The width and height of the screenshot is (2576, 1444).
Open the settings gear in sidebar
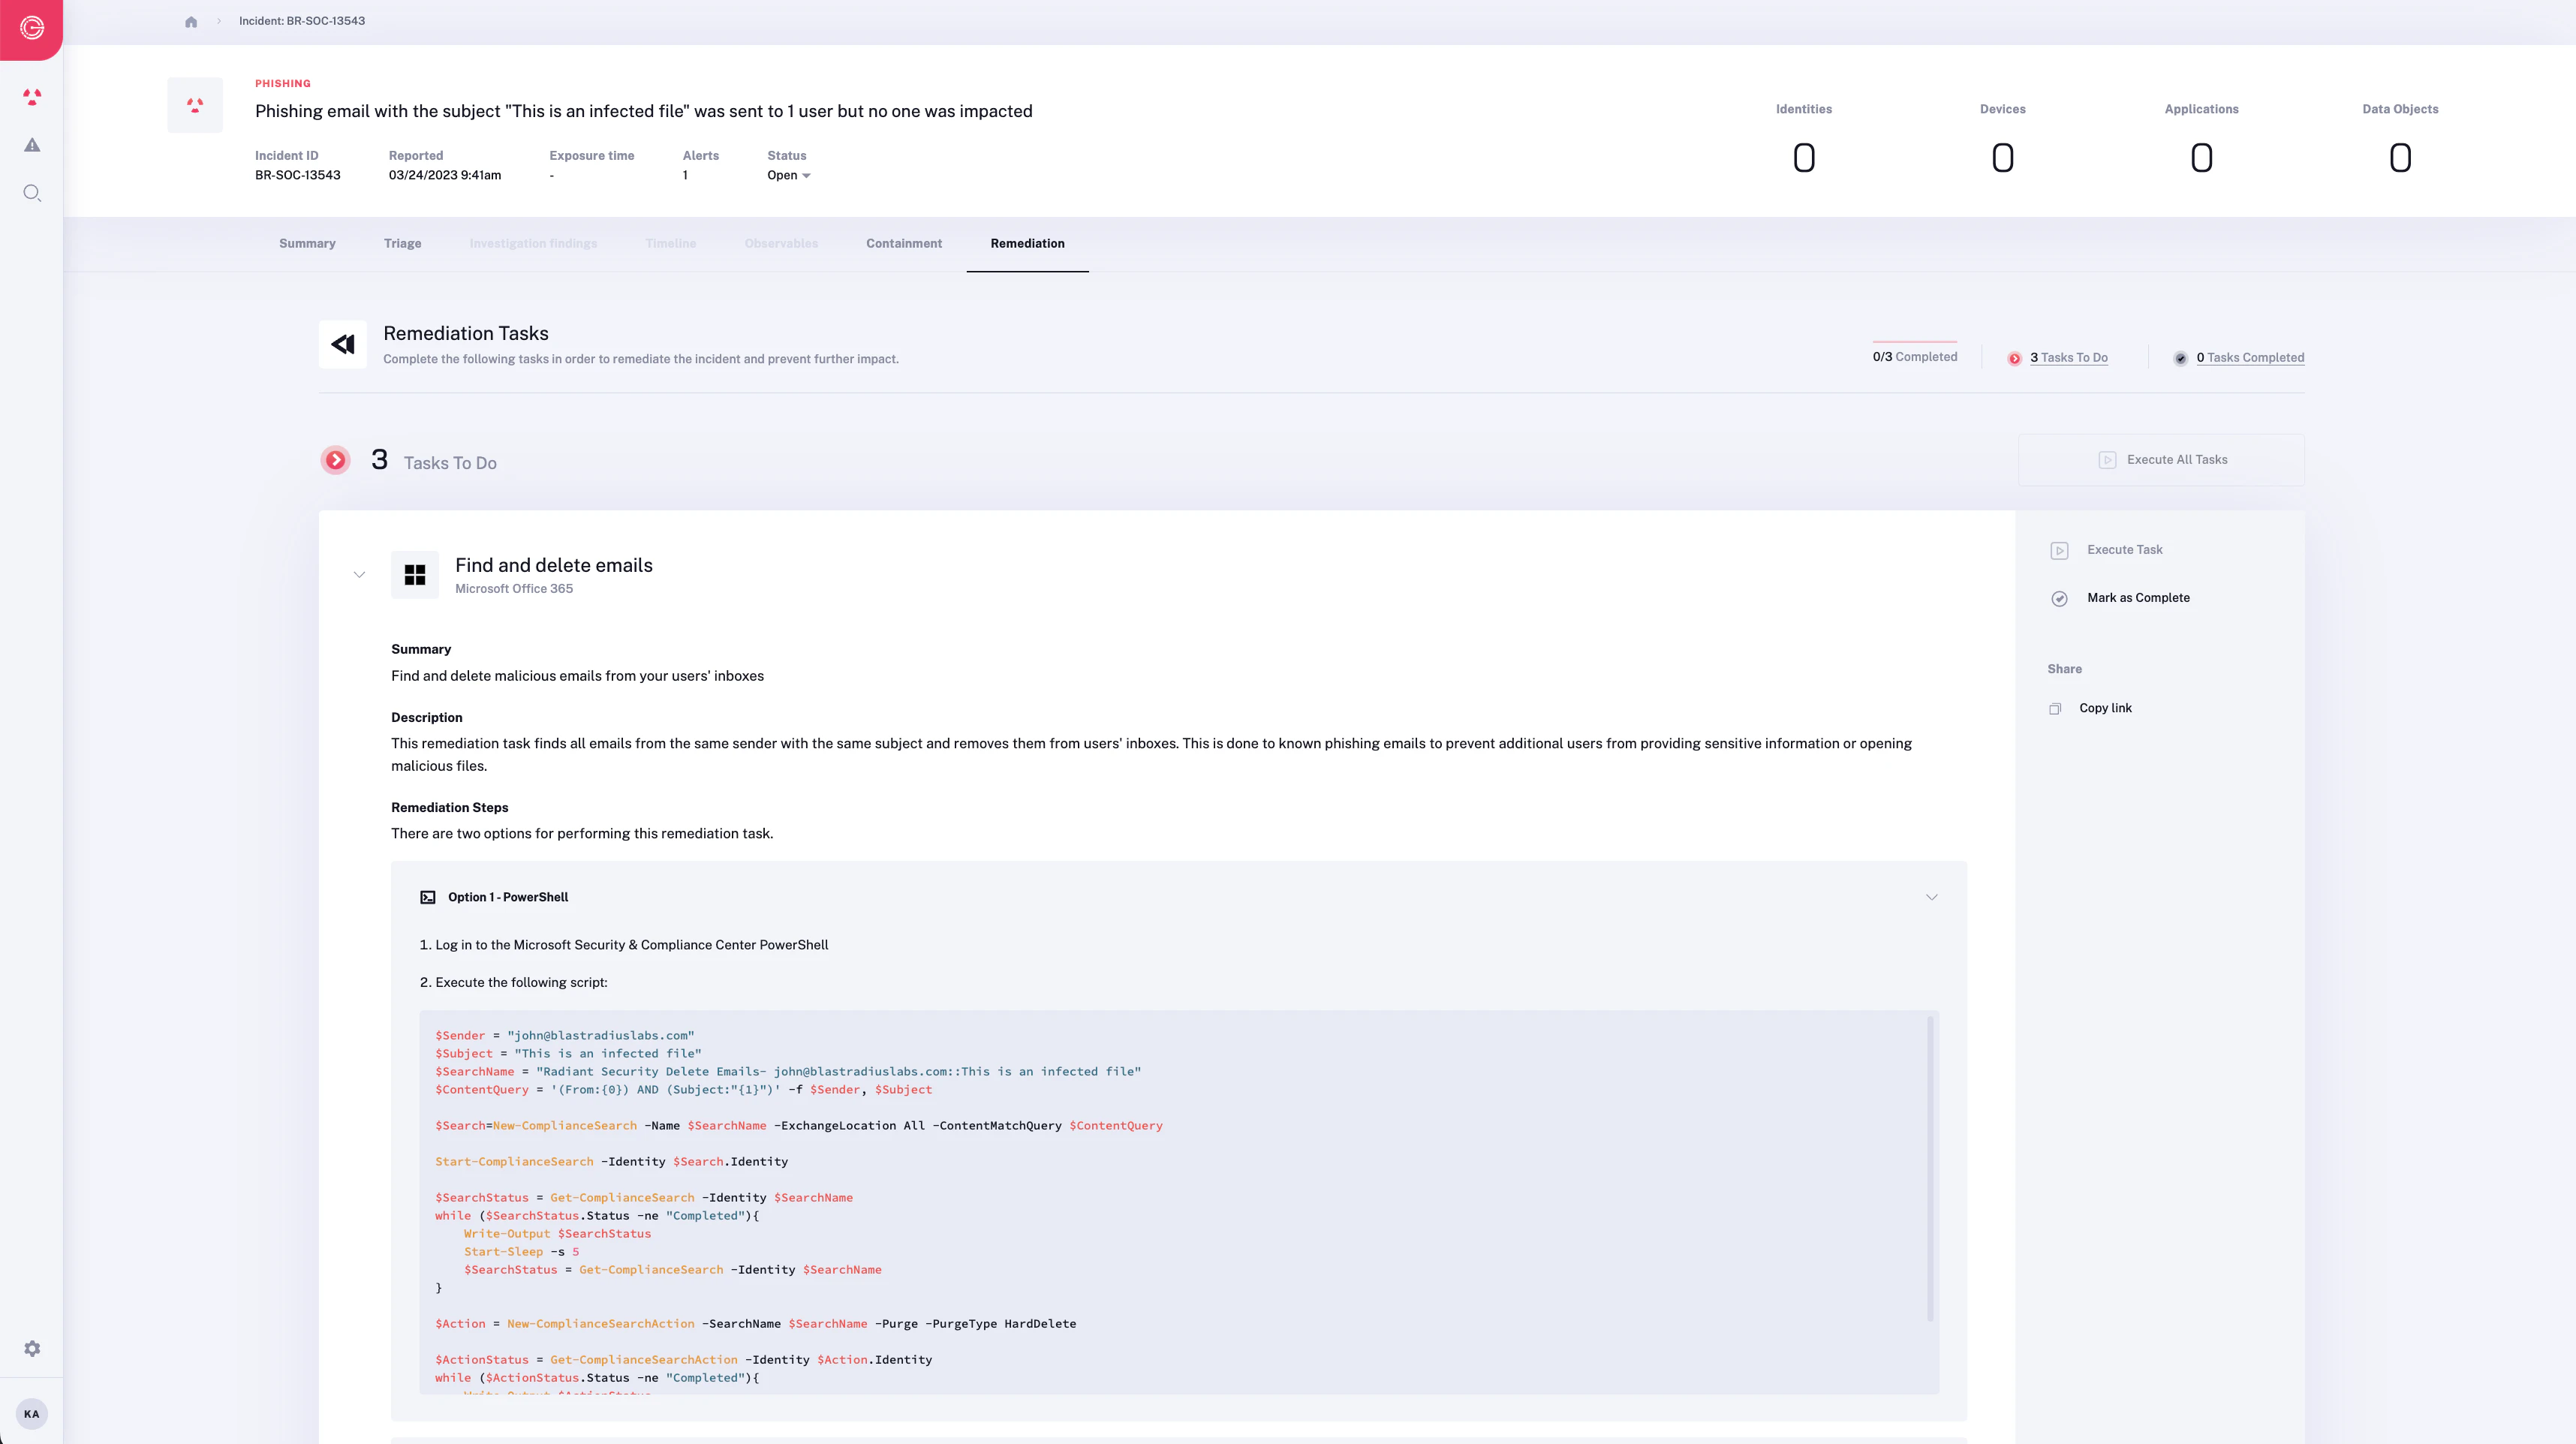32,1349
